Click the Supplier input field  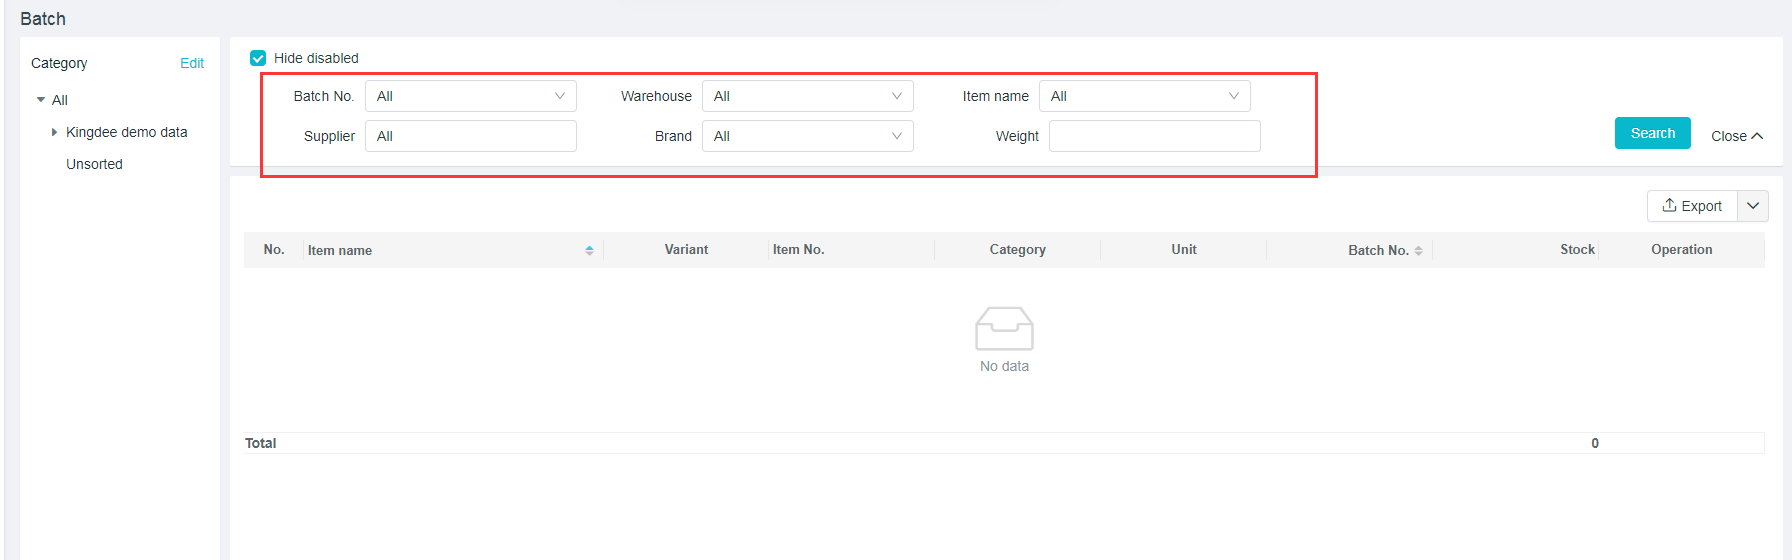tap(470, 136)
